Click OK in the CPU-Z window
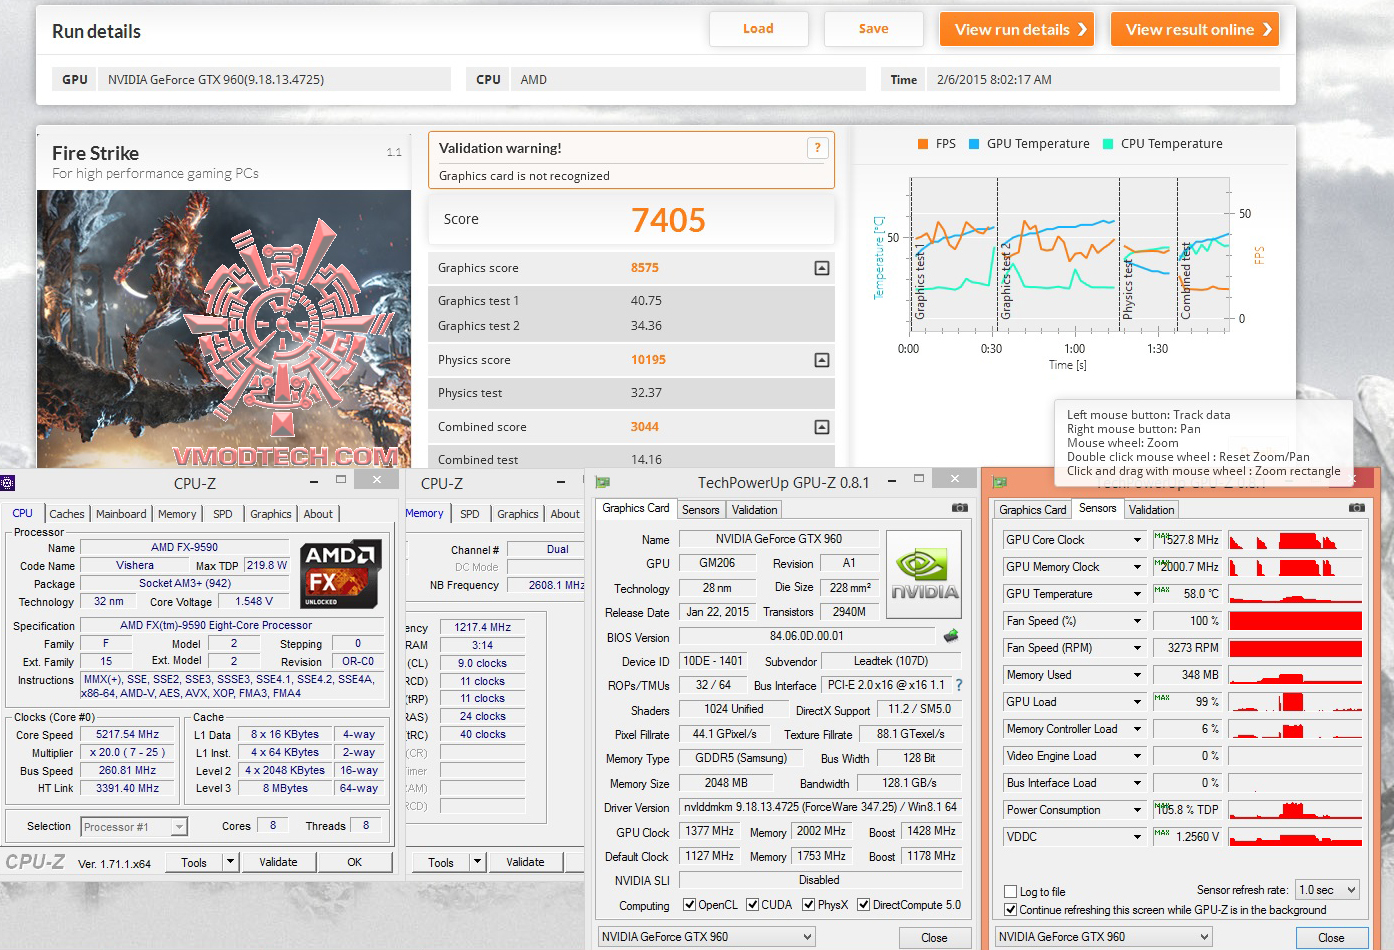1394x950 pixels. coord(355,862)
